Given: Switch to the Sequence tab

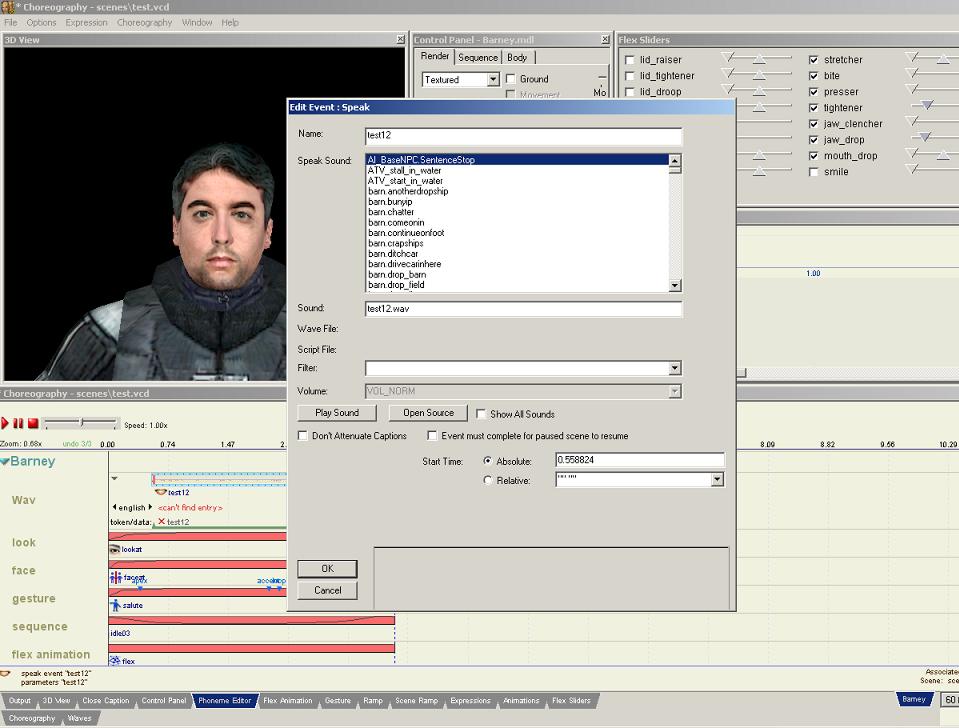Looking at the screenshot, I should [x=478, y=58].
